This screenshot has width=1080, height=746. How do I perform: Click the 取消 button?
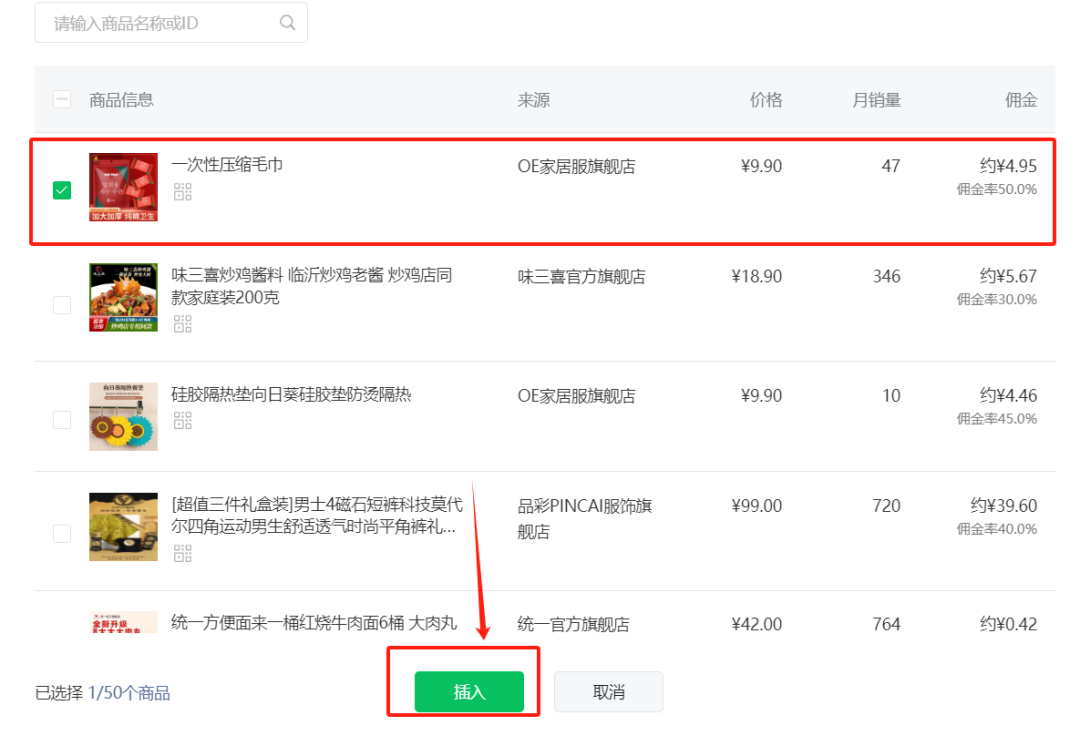608,691
